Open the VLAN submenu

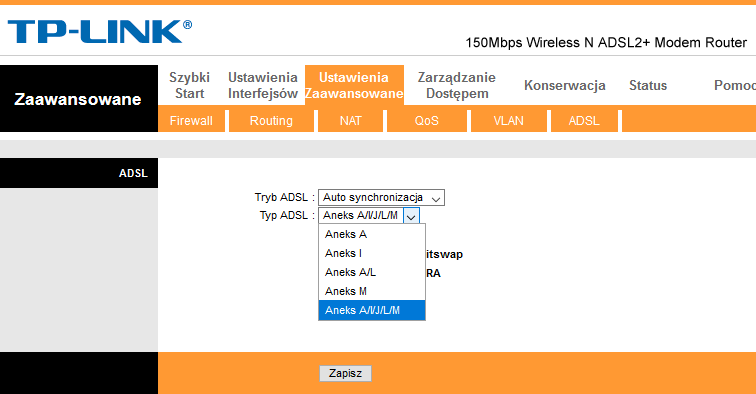[508, 121]
